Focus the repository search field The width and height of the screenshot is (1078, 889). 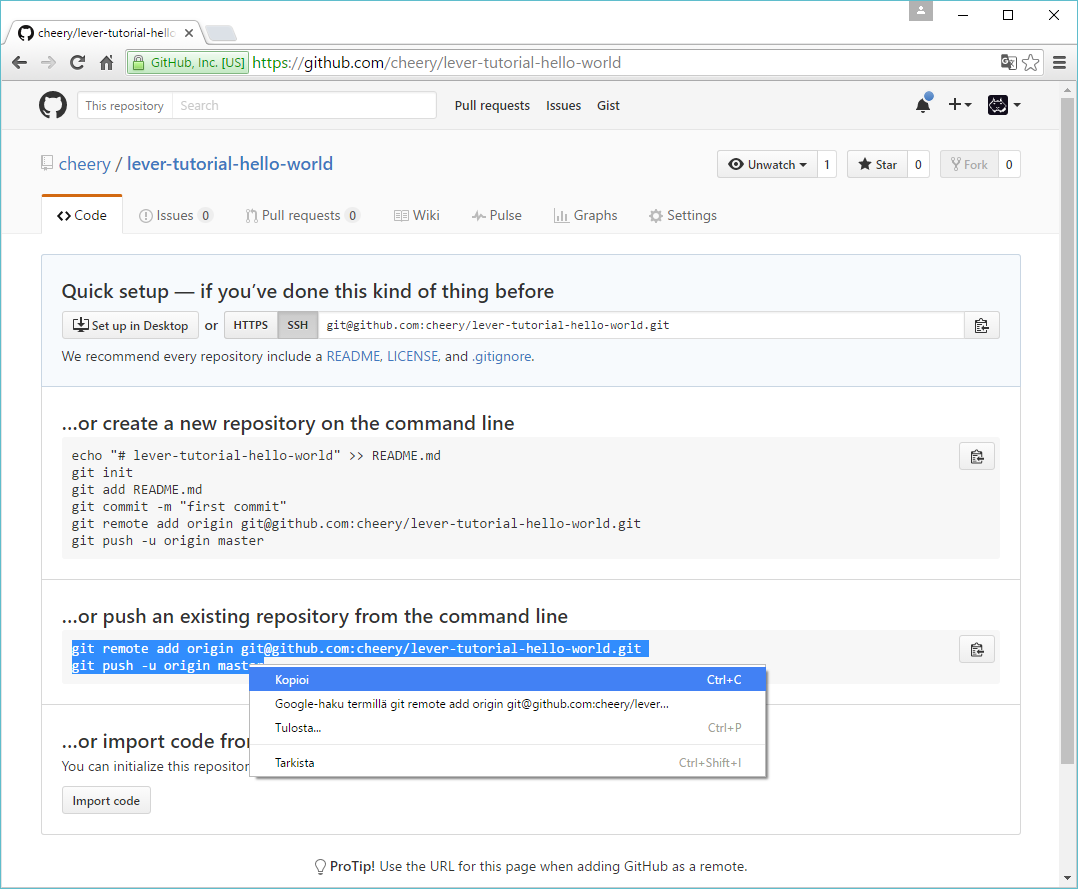(x=305, y=105)
